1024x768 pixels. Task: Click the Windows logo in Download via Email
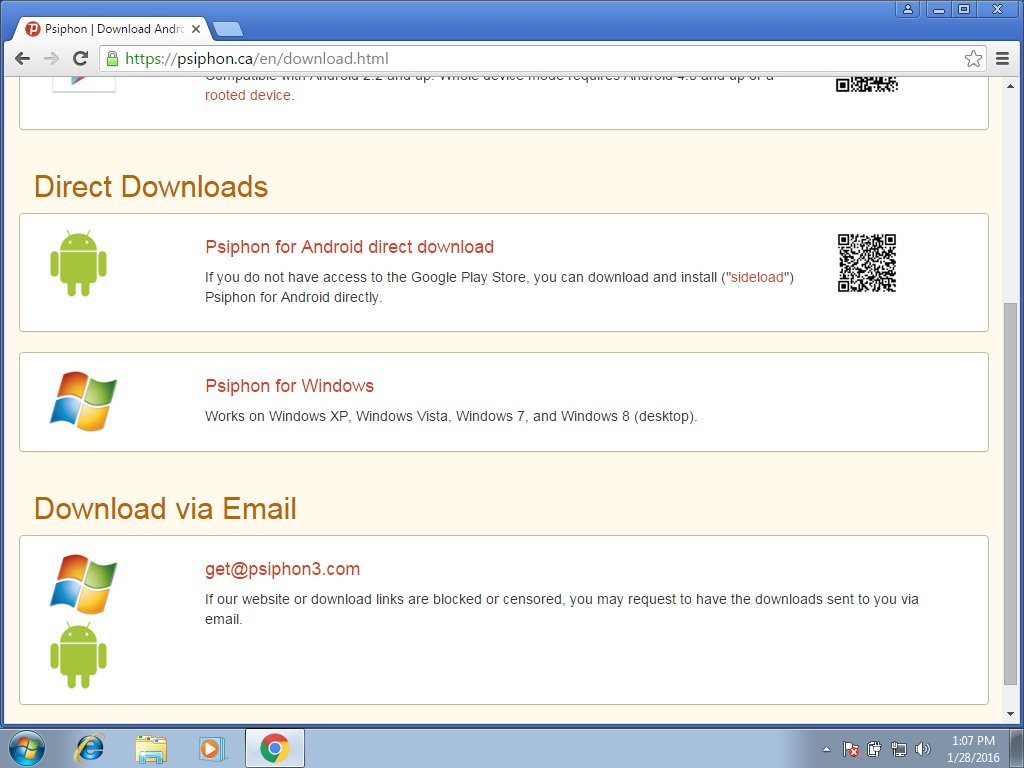84,584
